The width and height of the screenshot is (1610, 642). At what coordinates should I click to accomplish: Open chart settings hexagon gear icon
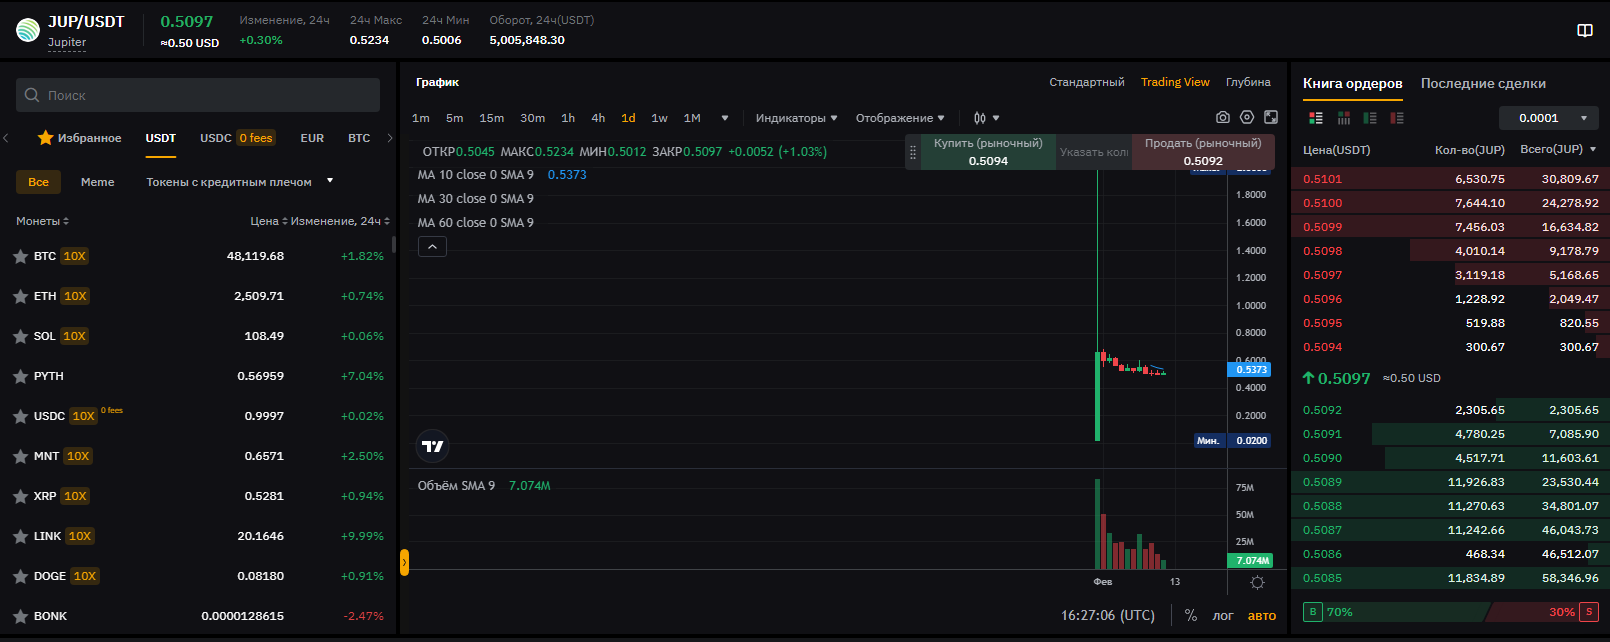1247,118
